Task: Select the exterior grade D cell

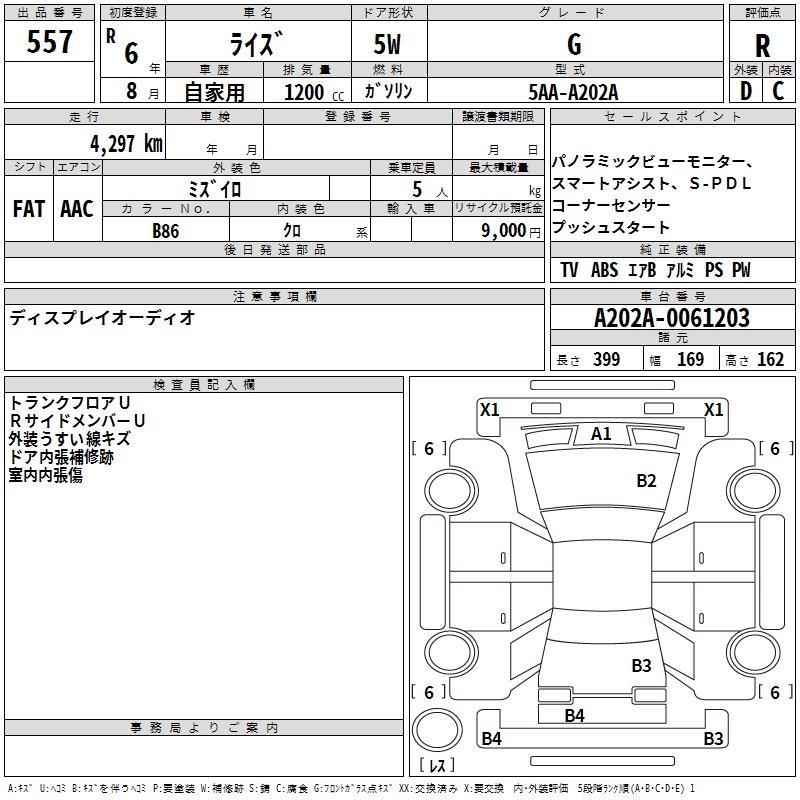Action: pos(745,90)
